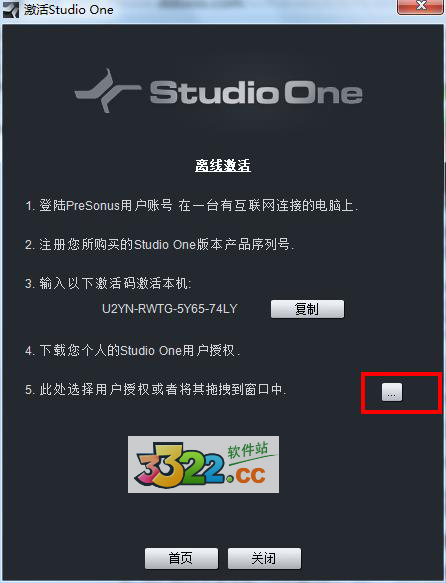Click the green 软件站 text in banner
The width and height of the screenshot is (446, 583).
248,451
